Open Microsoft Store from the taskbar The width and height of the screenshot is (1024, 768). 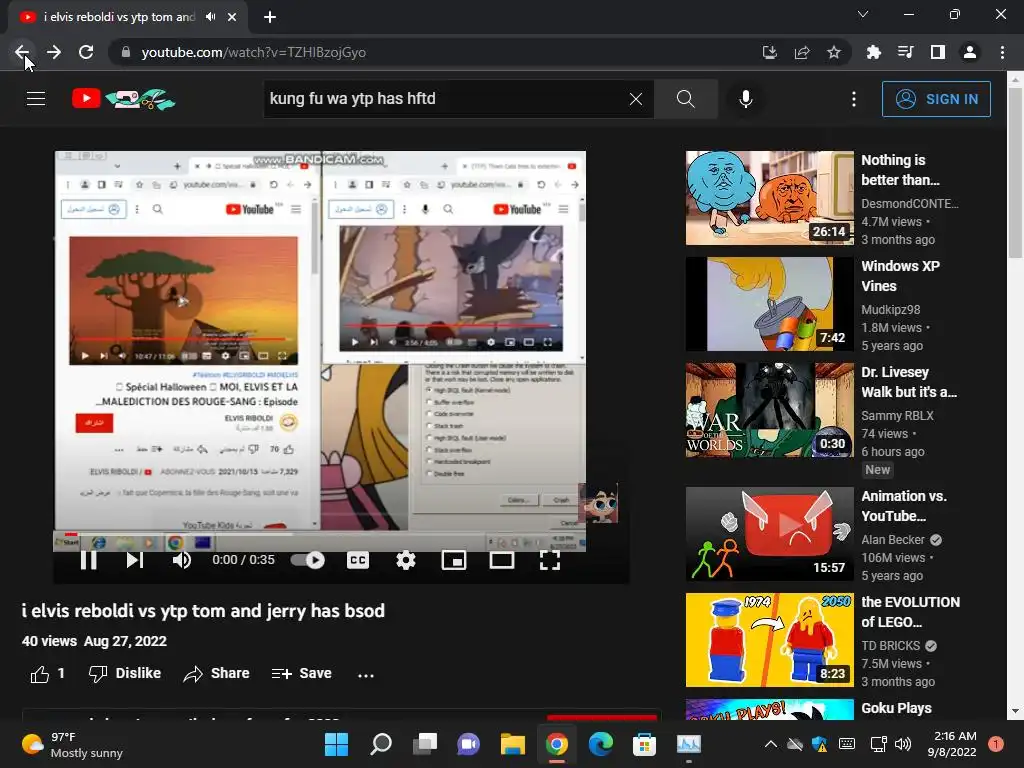[x=644, y=744]
